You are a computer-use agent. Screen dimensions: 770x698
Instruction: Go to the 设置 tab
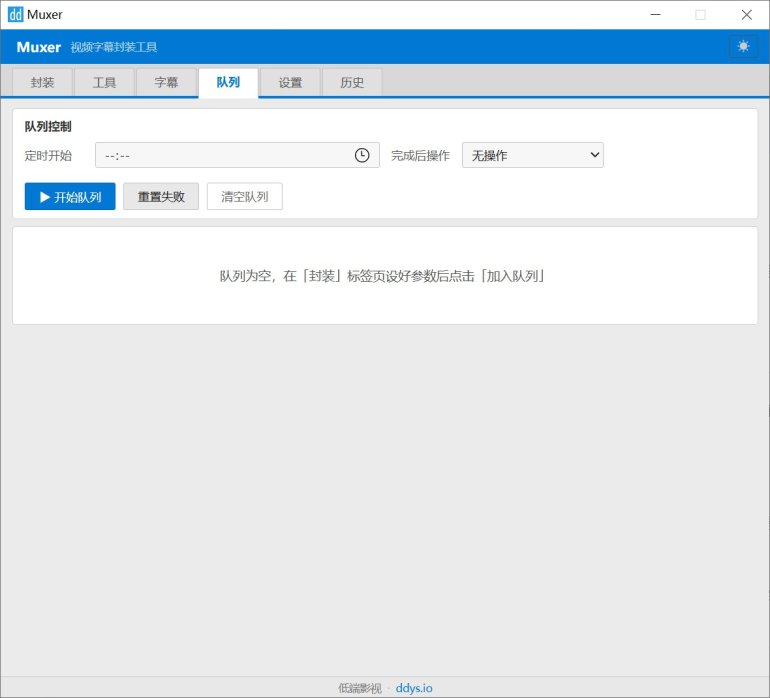click(x=290, y=83)
